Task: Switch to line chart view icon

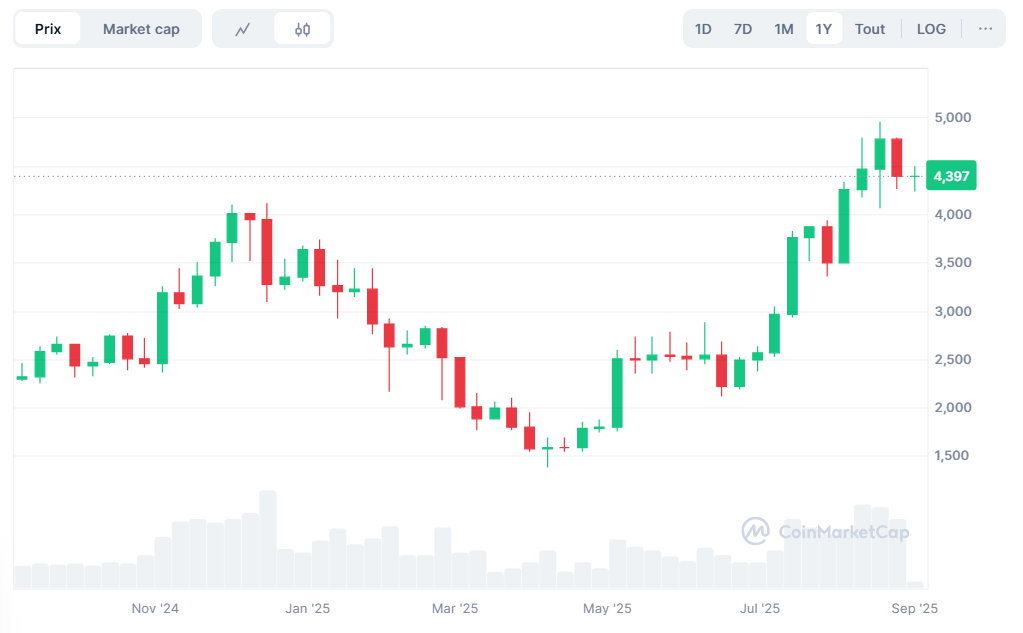Action: click(x=243, y=29)
